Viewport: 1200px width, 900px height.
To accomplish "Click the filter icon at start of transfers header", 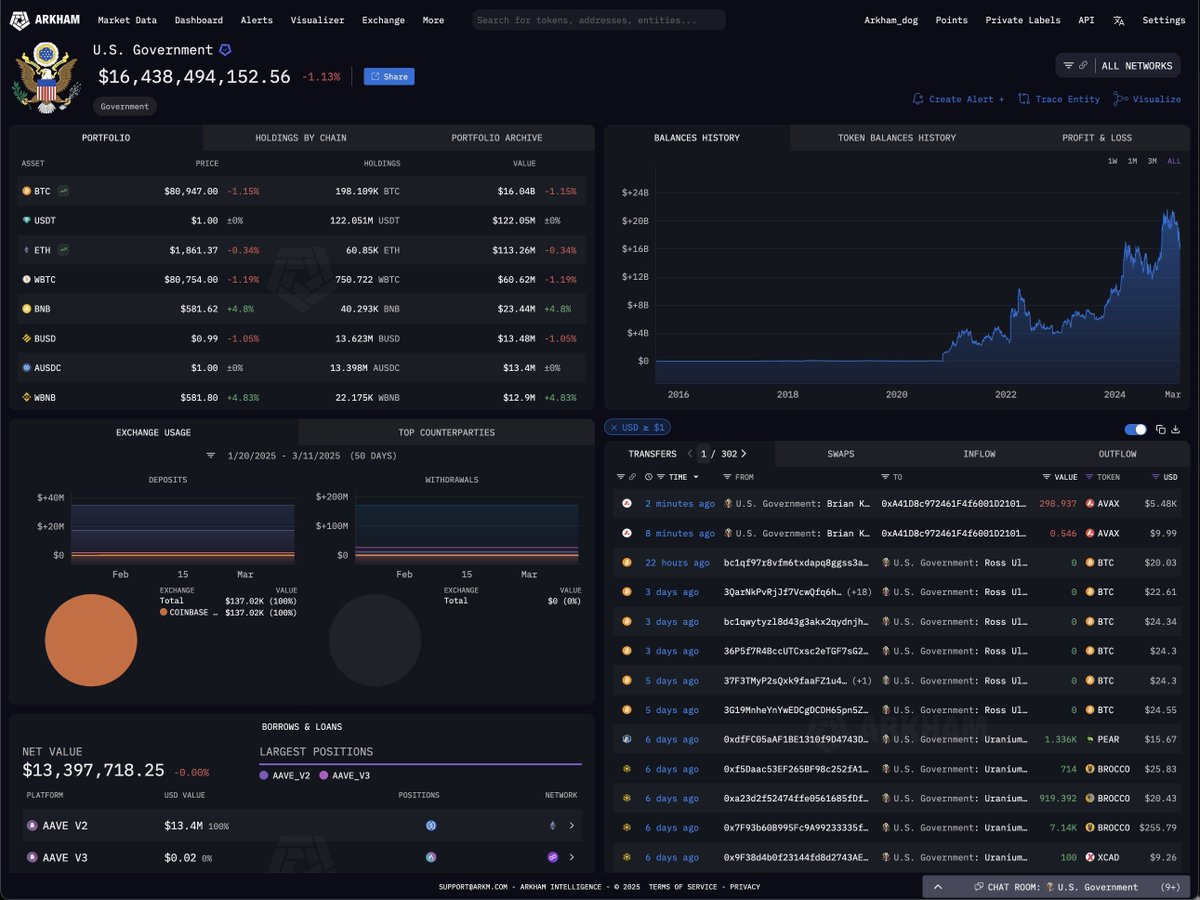I will [x=623, y=477].
